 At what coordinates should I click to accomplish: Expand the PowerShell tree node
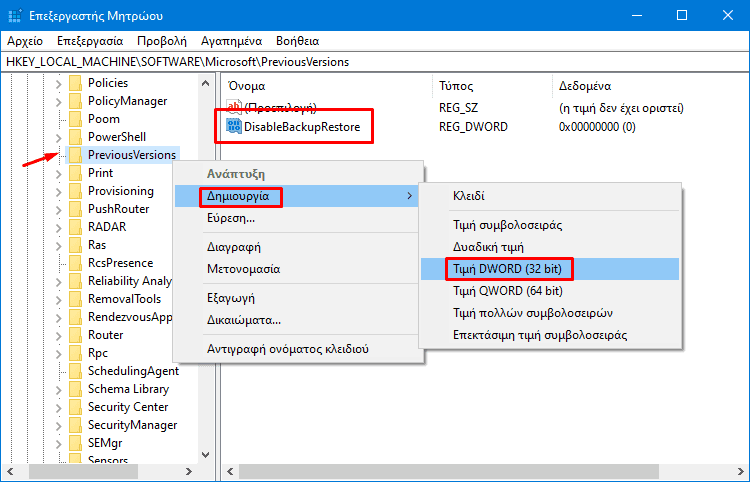click(x=59, y=138)
